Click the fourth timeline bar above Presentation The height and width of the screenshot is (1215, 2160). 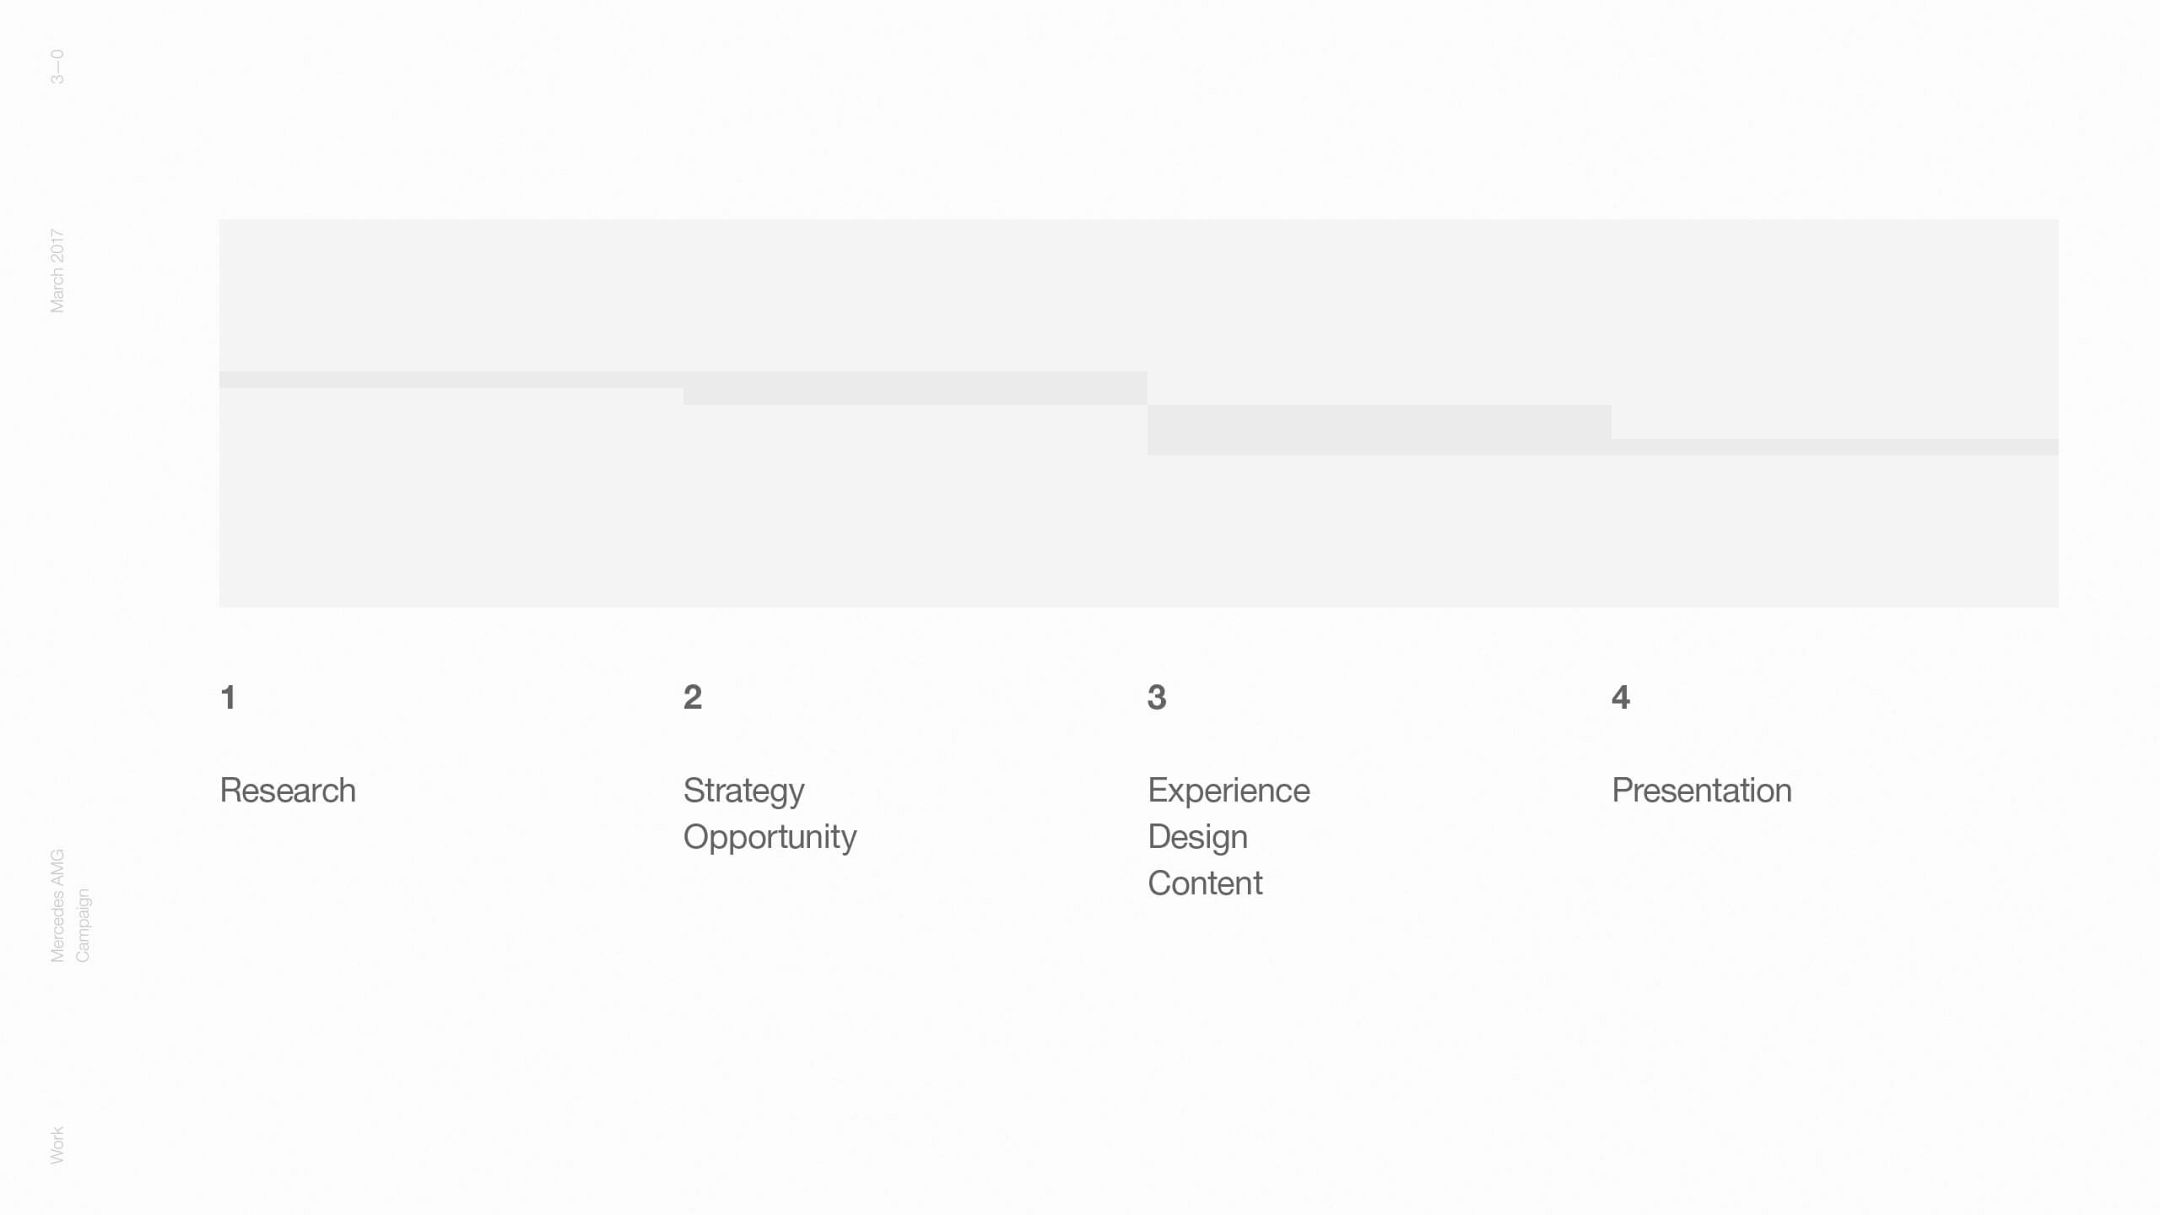click(1834, 447)
